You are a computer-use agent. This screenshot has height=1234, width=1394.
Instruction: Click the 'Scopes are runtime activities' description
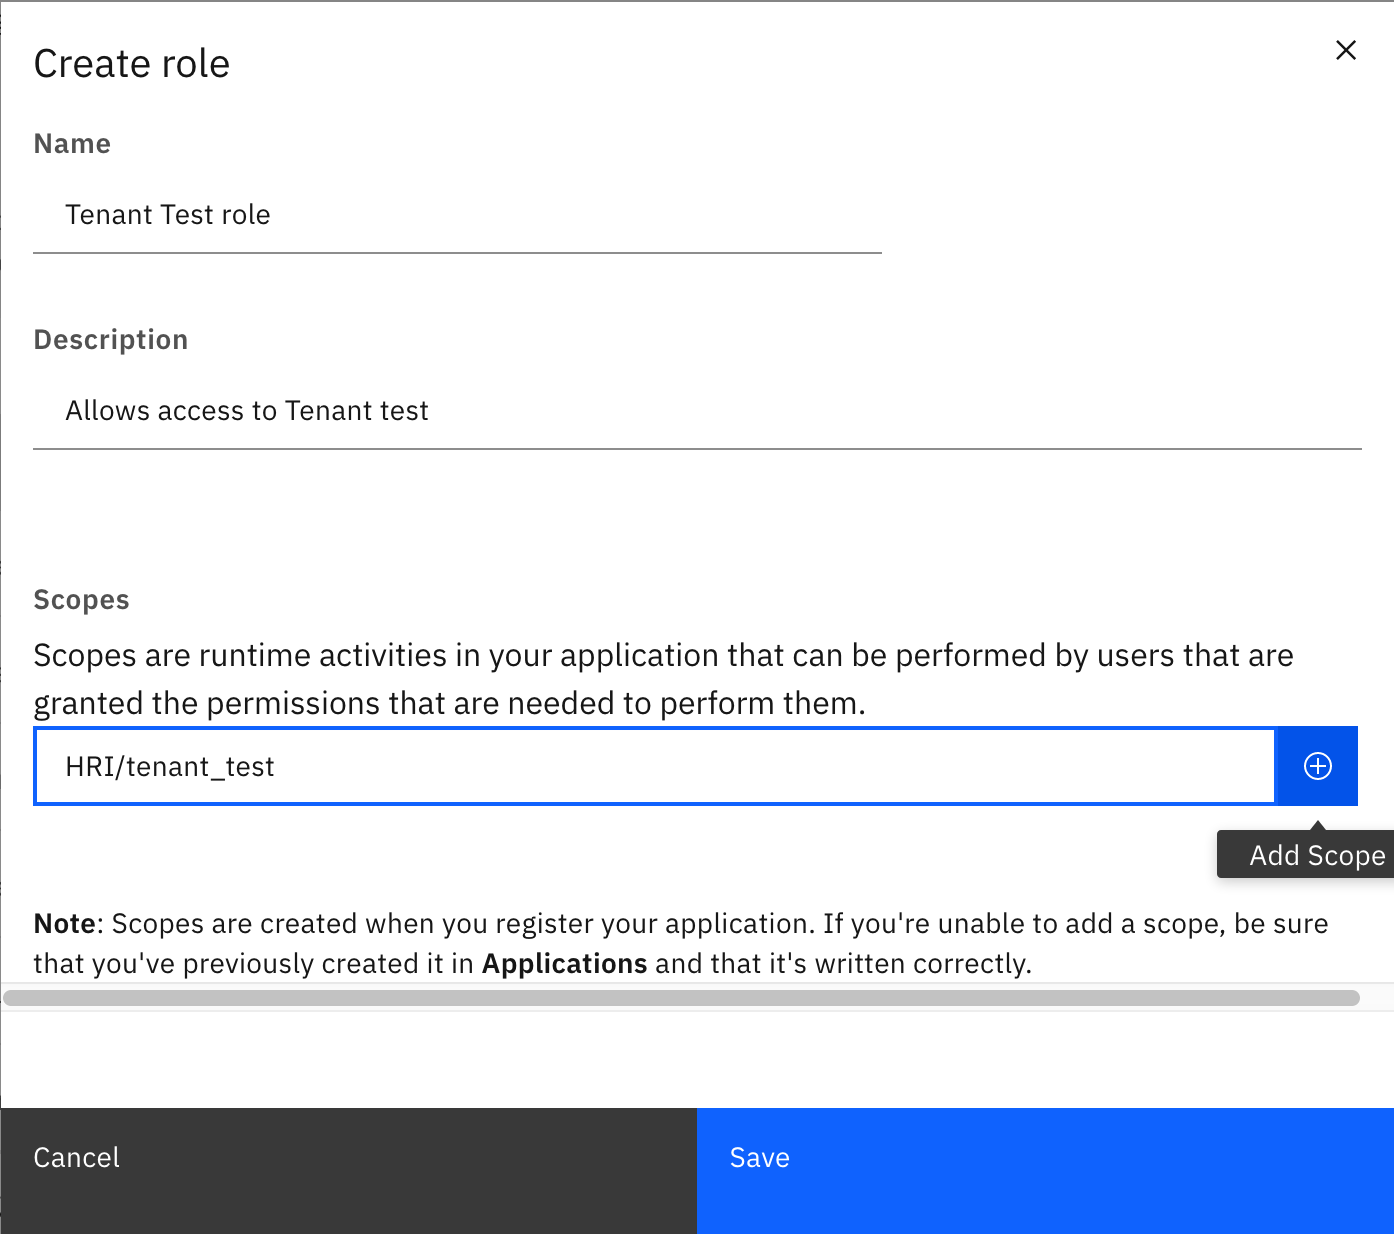[x=664, y=679]
